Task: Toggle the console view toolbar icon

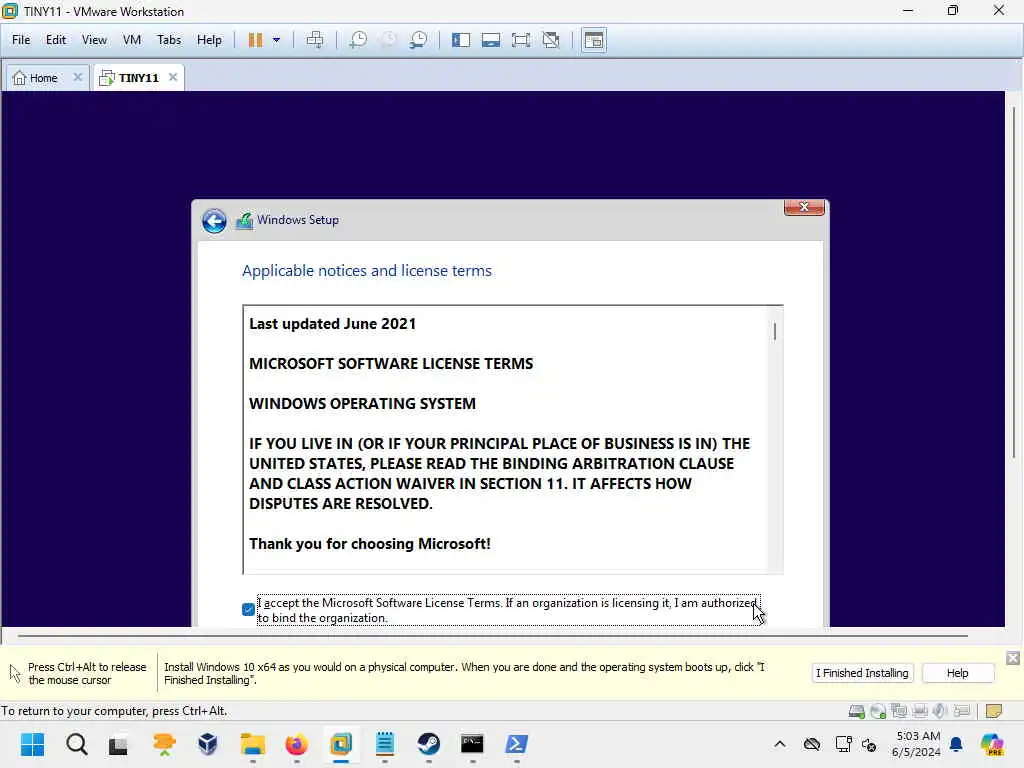Action: click(594, 40)
